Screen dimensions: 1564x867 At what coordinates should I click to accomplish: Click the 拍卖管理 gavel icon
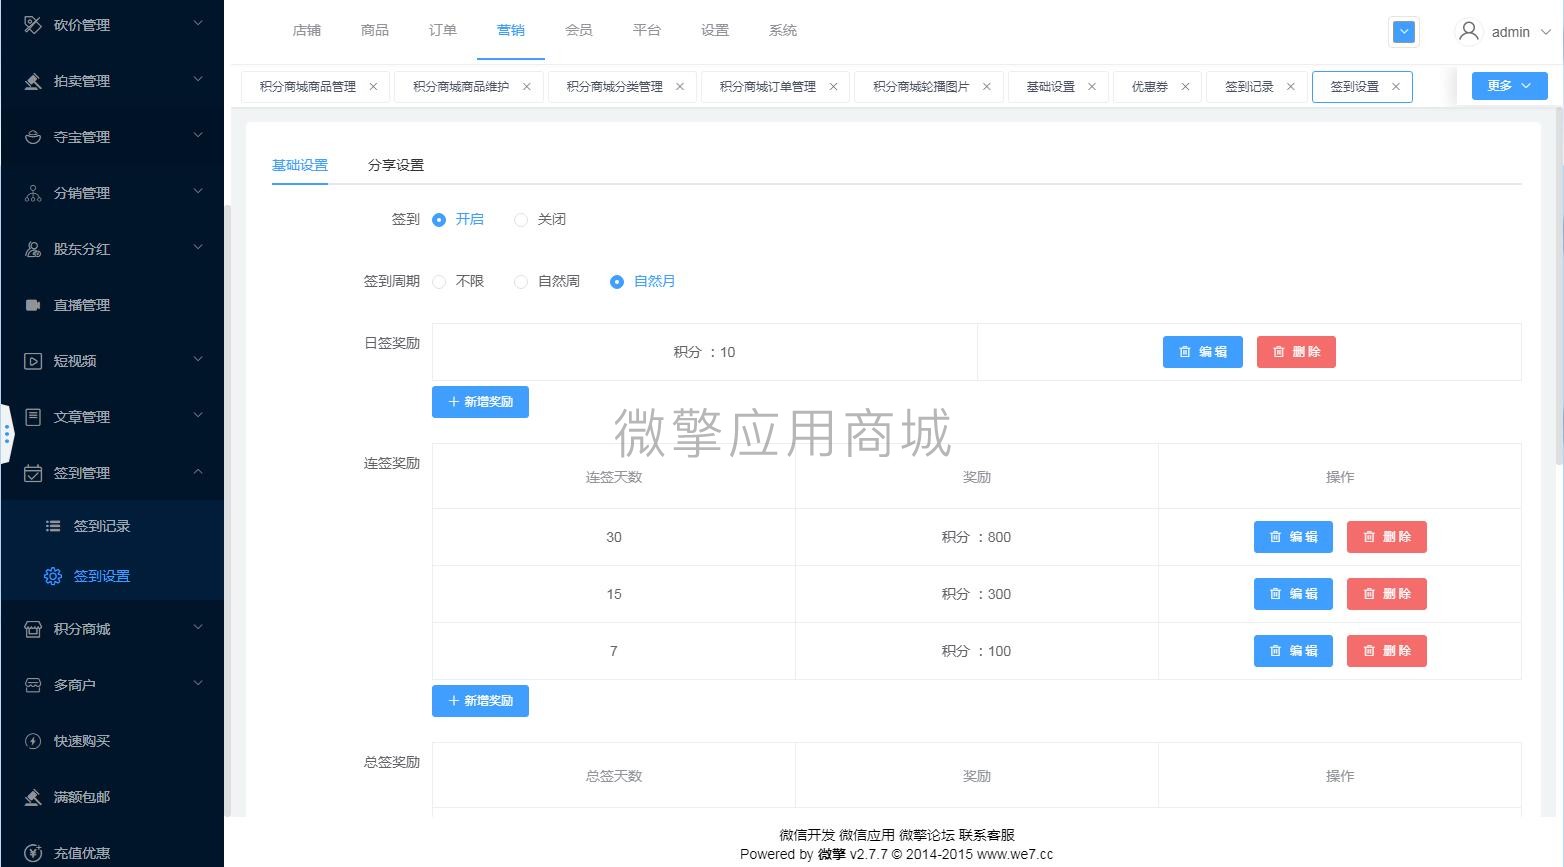tap(33, 81)
